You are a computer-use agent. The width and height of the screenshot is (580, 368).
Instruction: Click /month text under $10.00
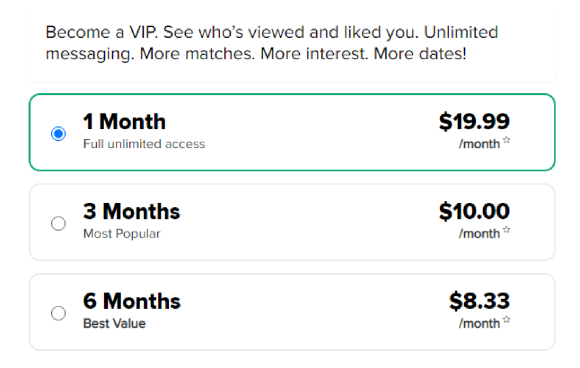(x=479, y=234)
